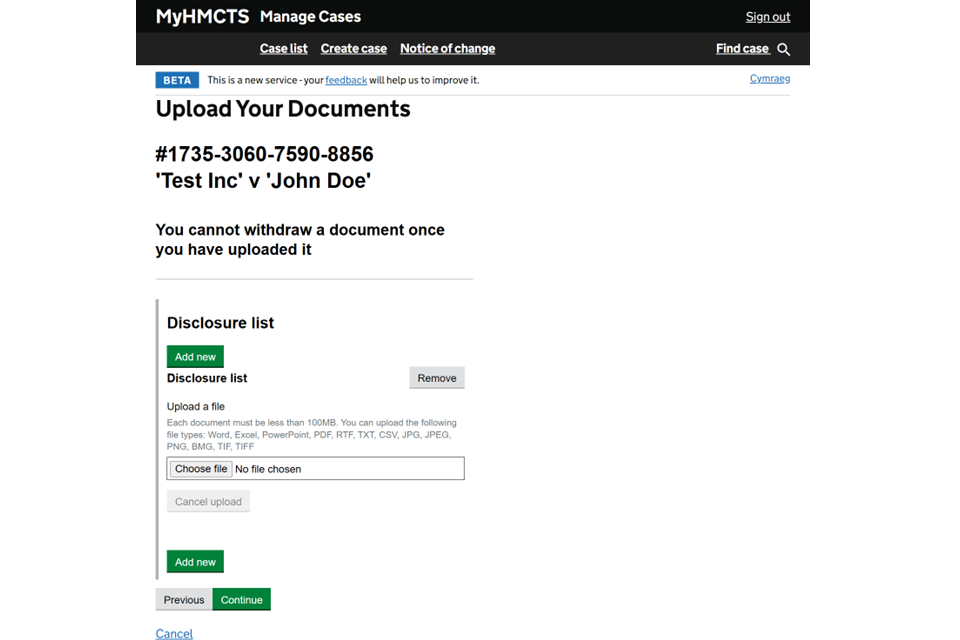Go to Create case
The height and width of the screenshot is (640, 960).
(353, 49)
